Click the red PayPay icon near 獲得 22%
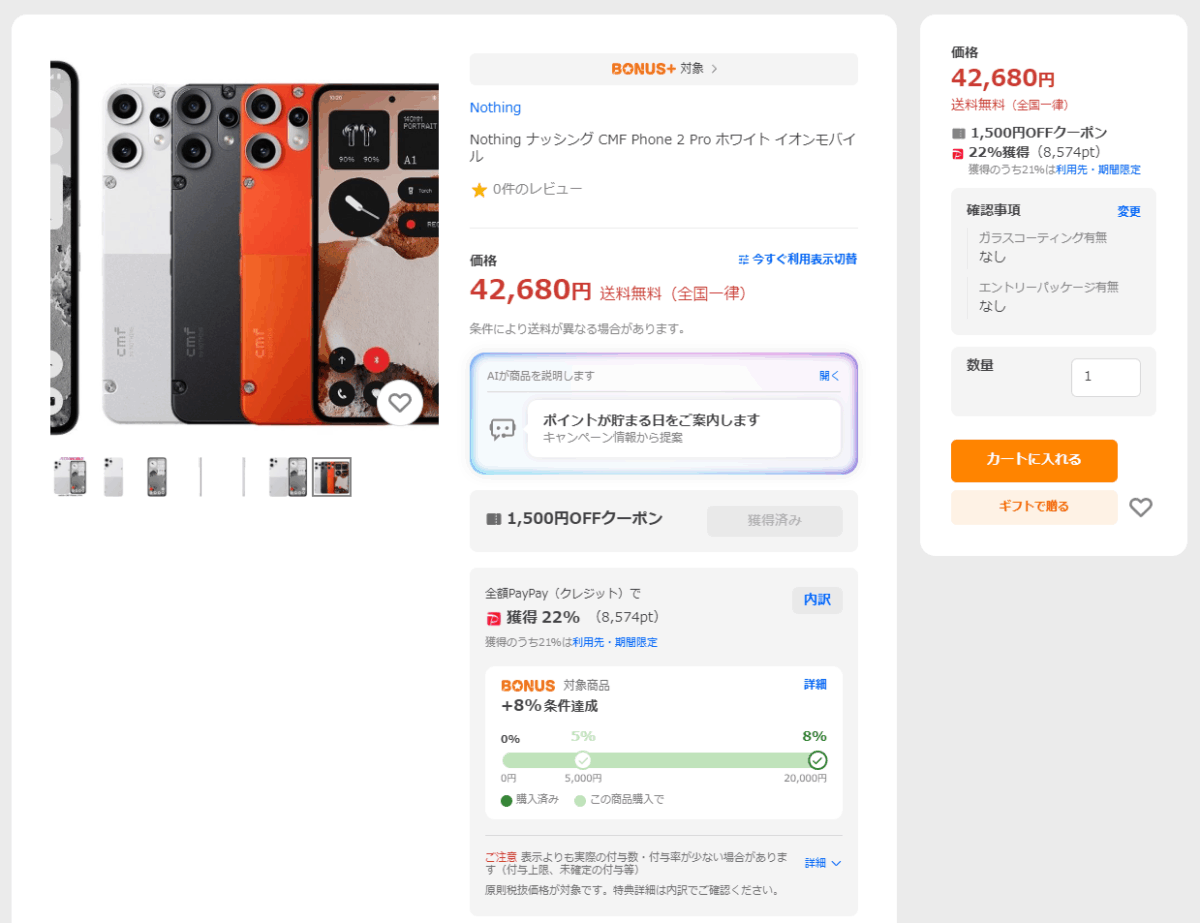This screenshot has width=1200, height=923. (493, 618)
